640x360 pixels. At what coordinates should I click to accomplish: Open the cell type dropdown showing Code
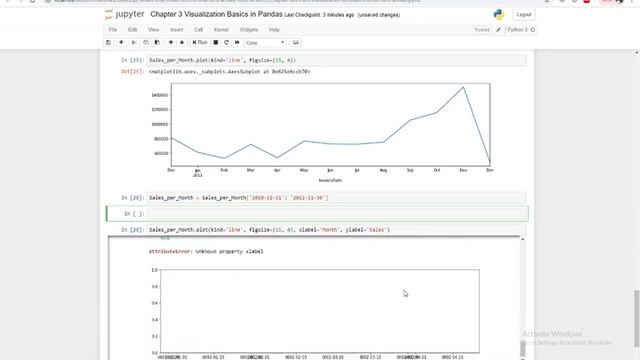(x=265, y=43)
